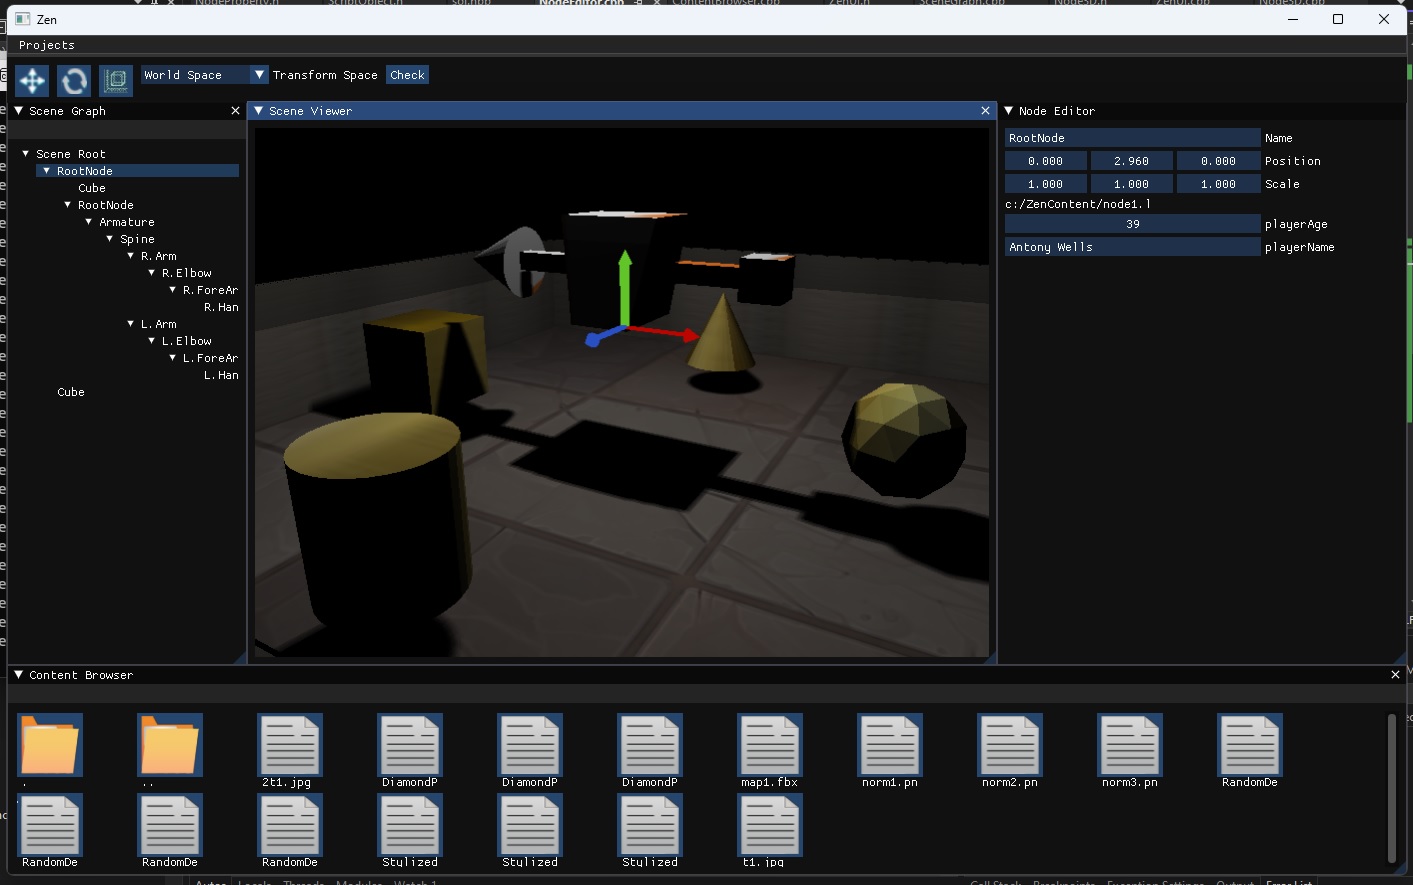Select the map1.fbx file icon
Image resolution: width=1413 pixels, height=885 pixels.
tap(770, 745)
